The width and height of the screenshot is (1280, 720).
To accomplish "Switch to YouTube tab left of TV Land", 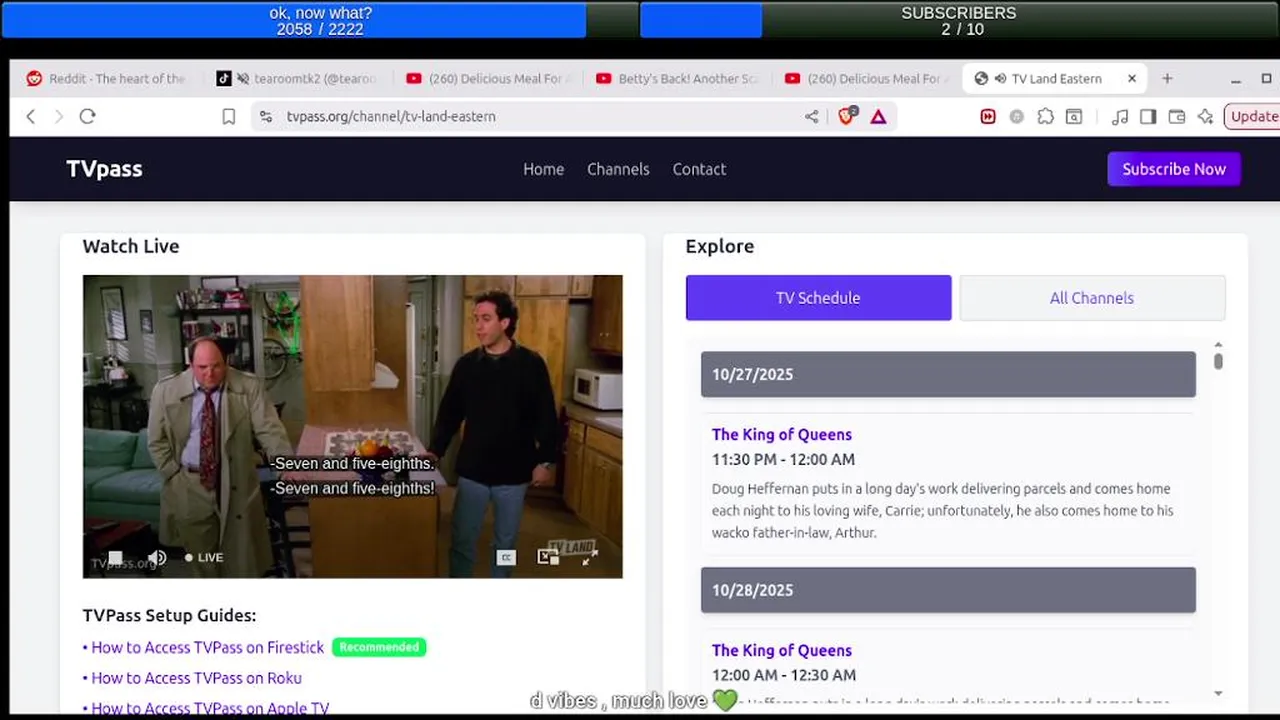I will pyautogui.click(x=866, y=78).
